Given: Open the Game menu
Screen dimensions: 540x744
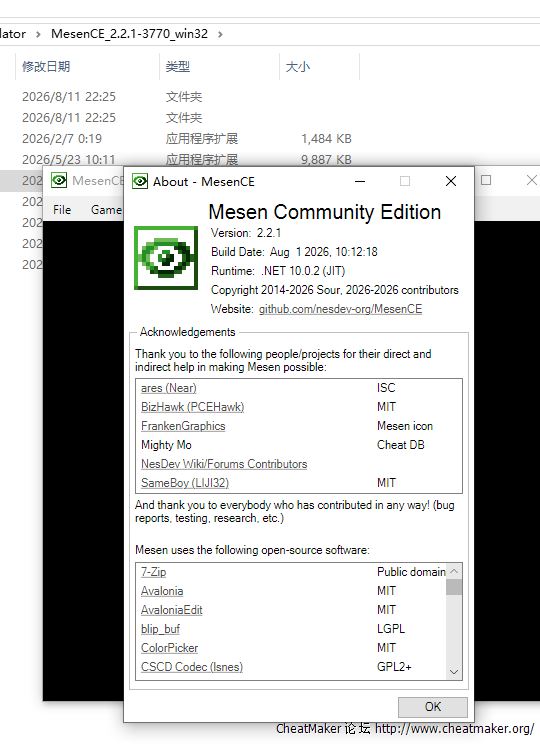Looking at the screenshot, I should 106,210.
